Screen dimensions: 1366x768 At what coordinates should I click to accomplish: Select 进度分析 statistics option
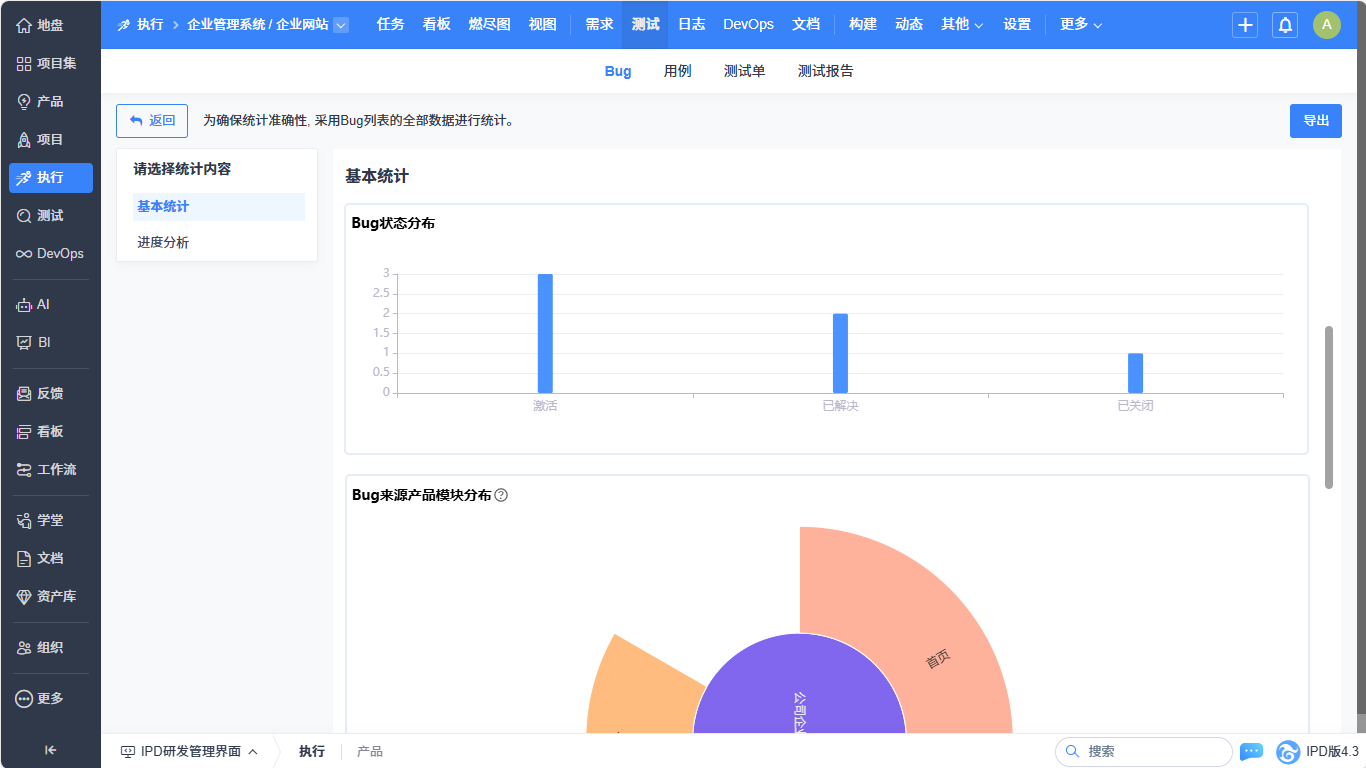[163, 242]
